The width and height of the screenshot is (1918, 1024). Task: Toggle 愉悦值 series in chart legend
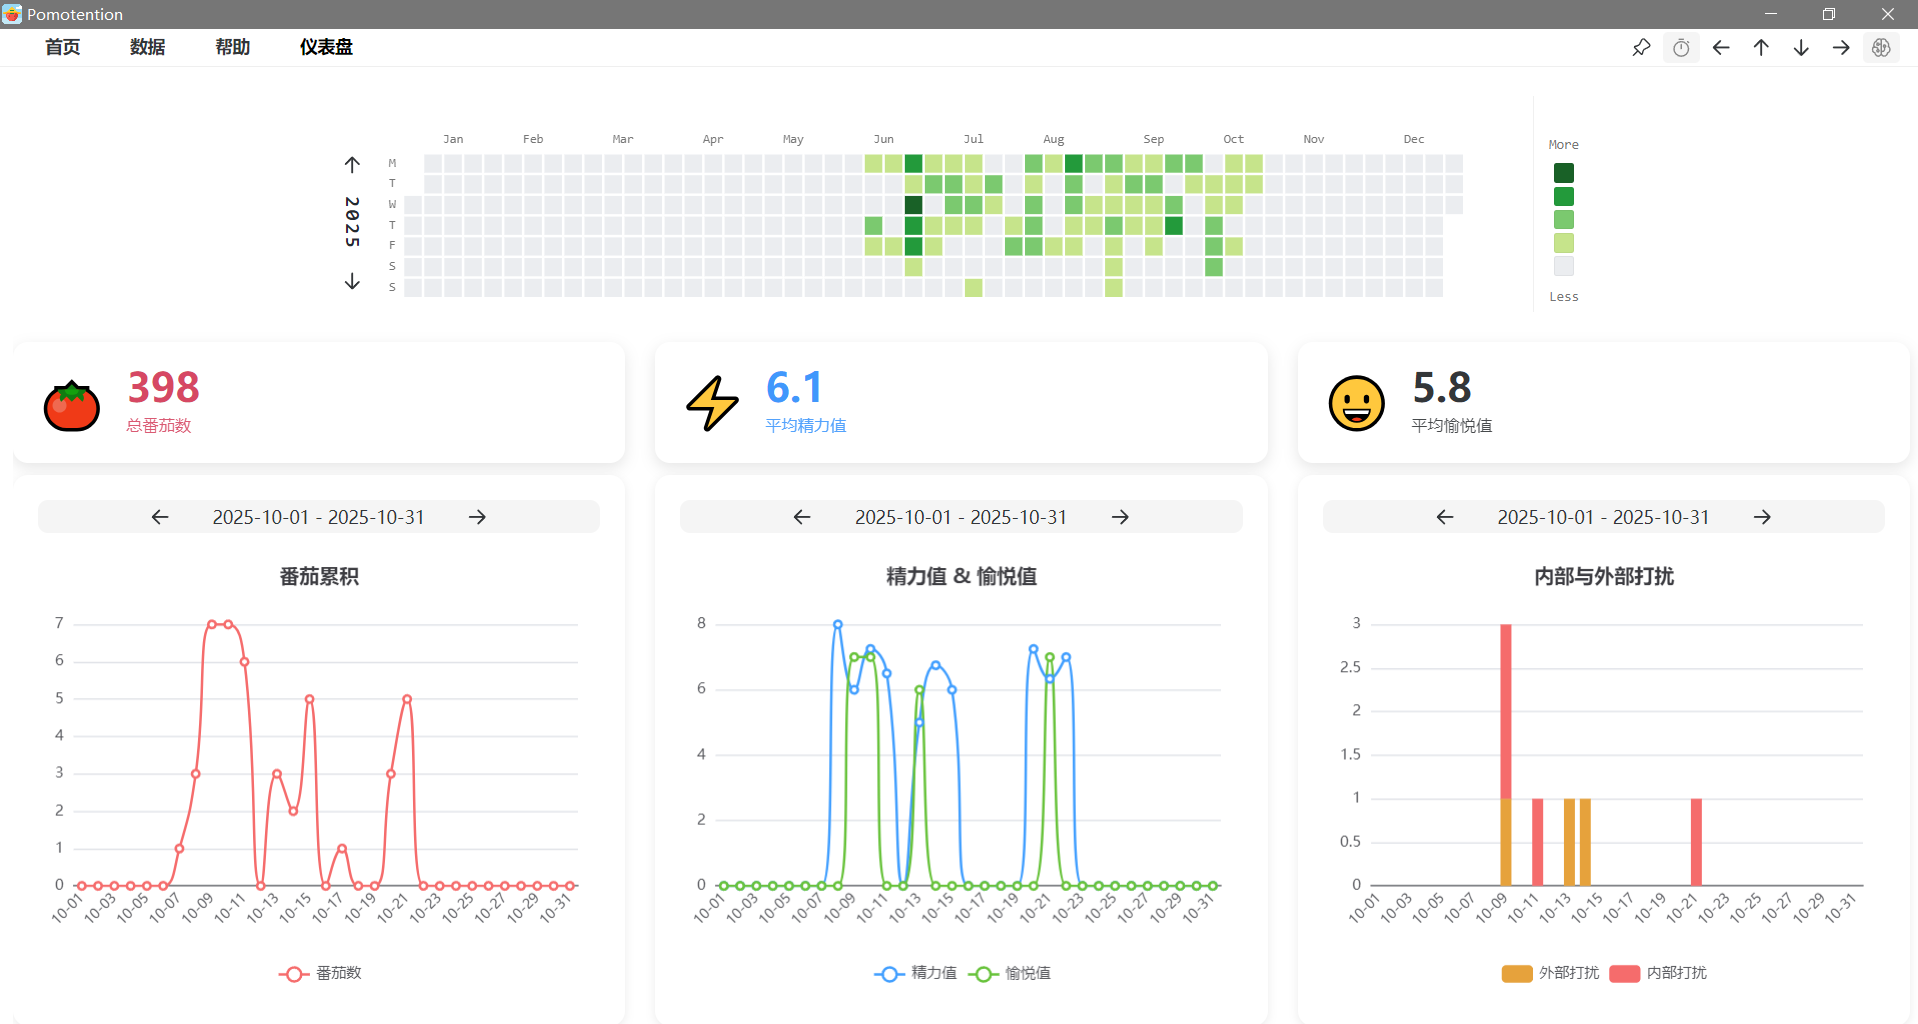tap(1010, 973)
